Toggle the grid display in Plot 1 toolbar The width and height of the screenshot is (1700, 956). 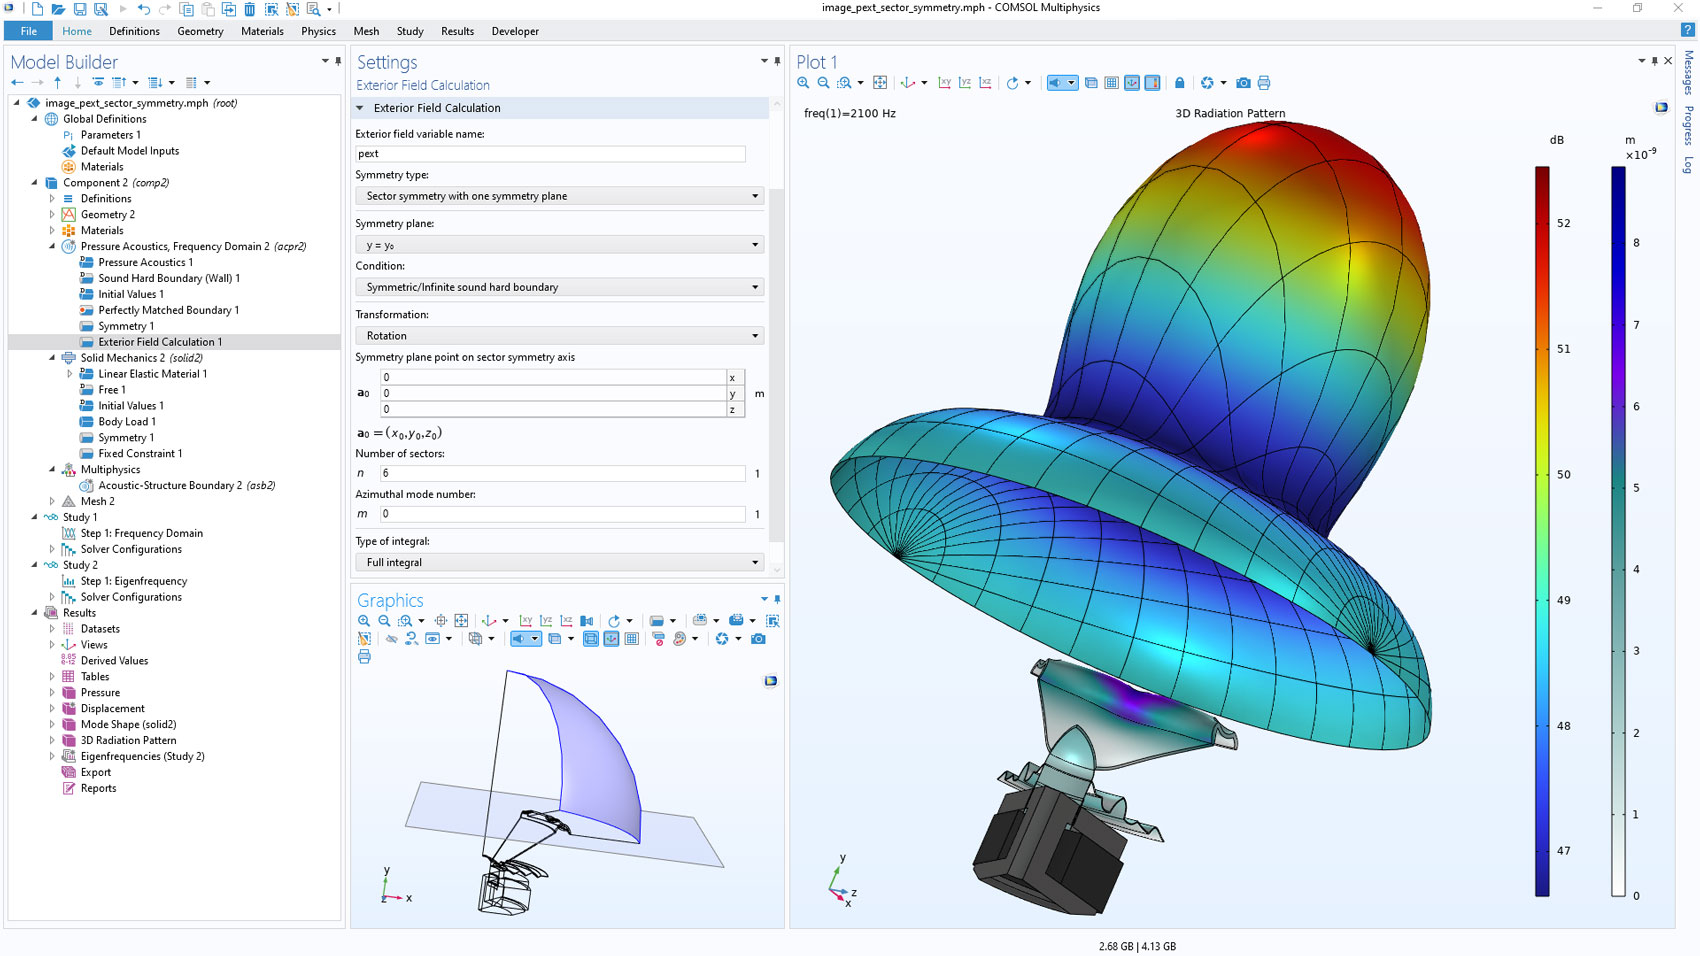pyautogui.click(x=1111, y=83)
